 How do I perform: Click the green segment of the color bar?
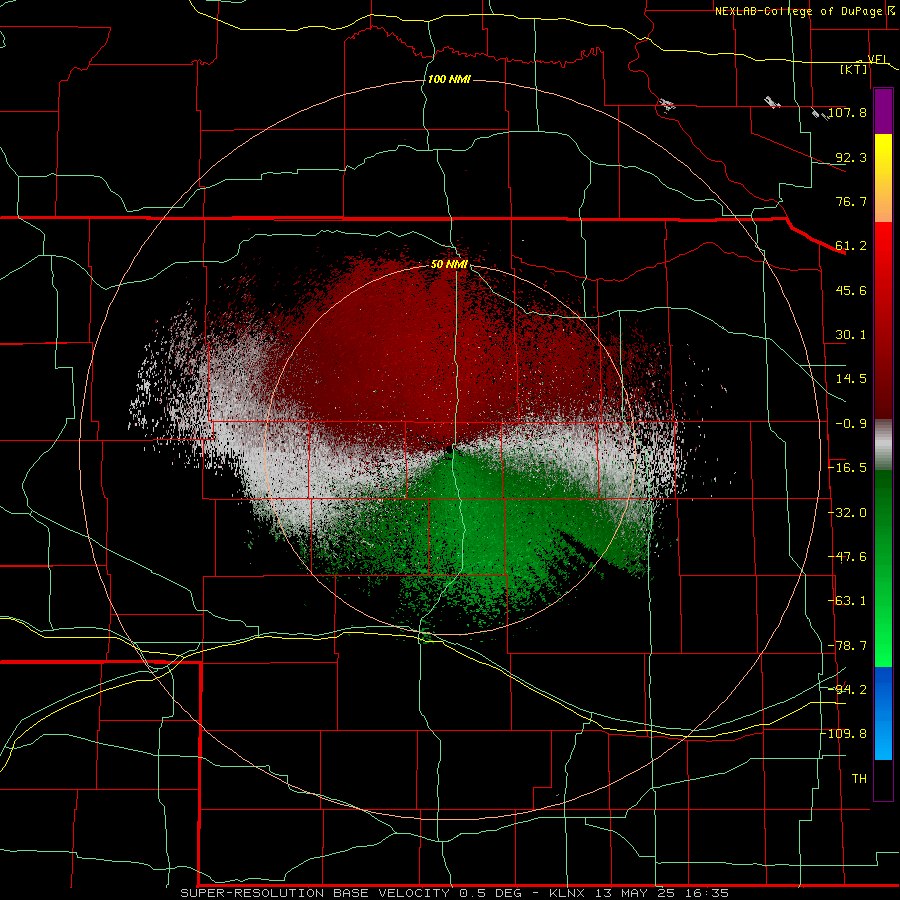coord(883,568)
